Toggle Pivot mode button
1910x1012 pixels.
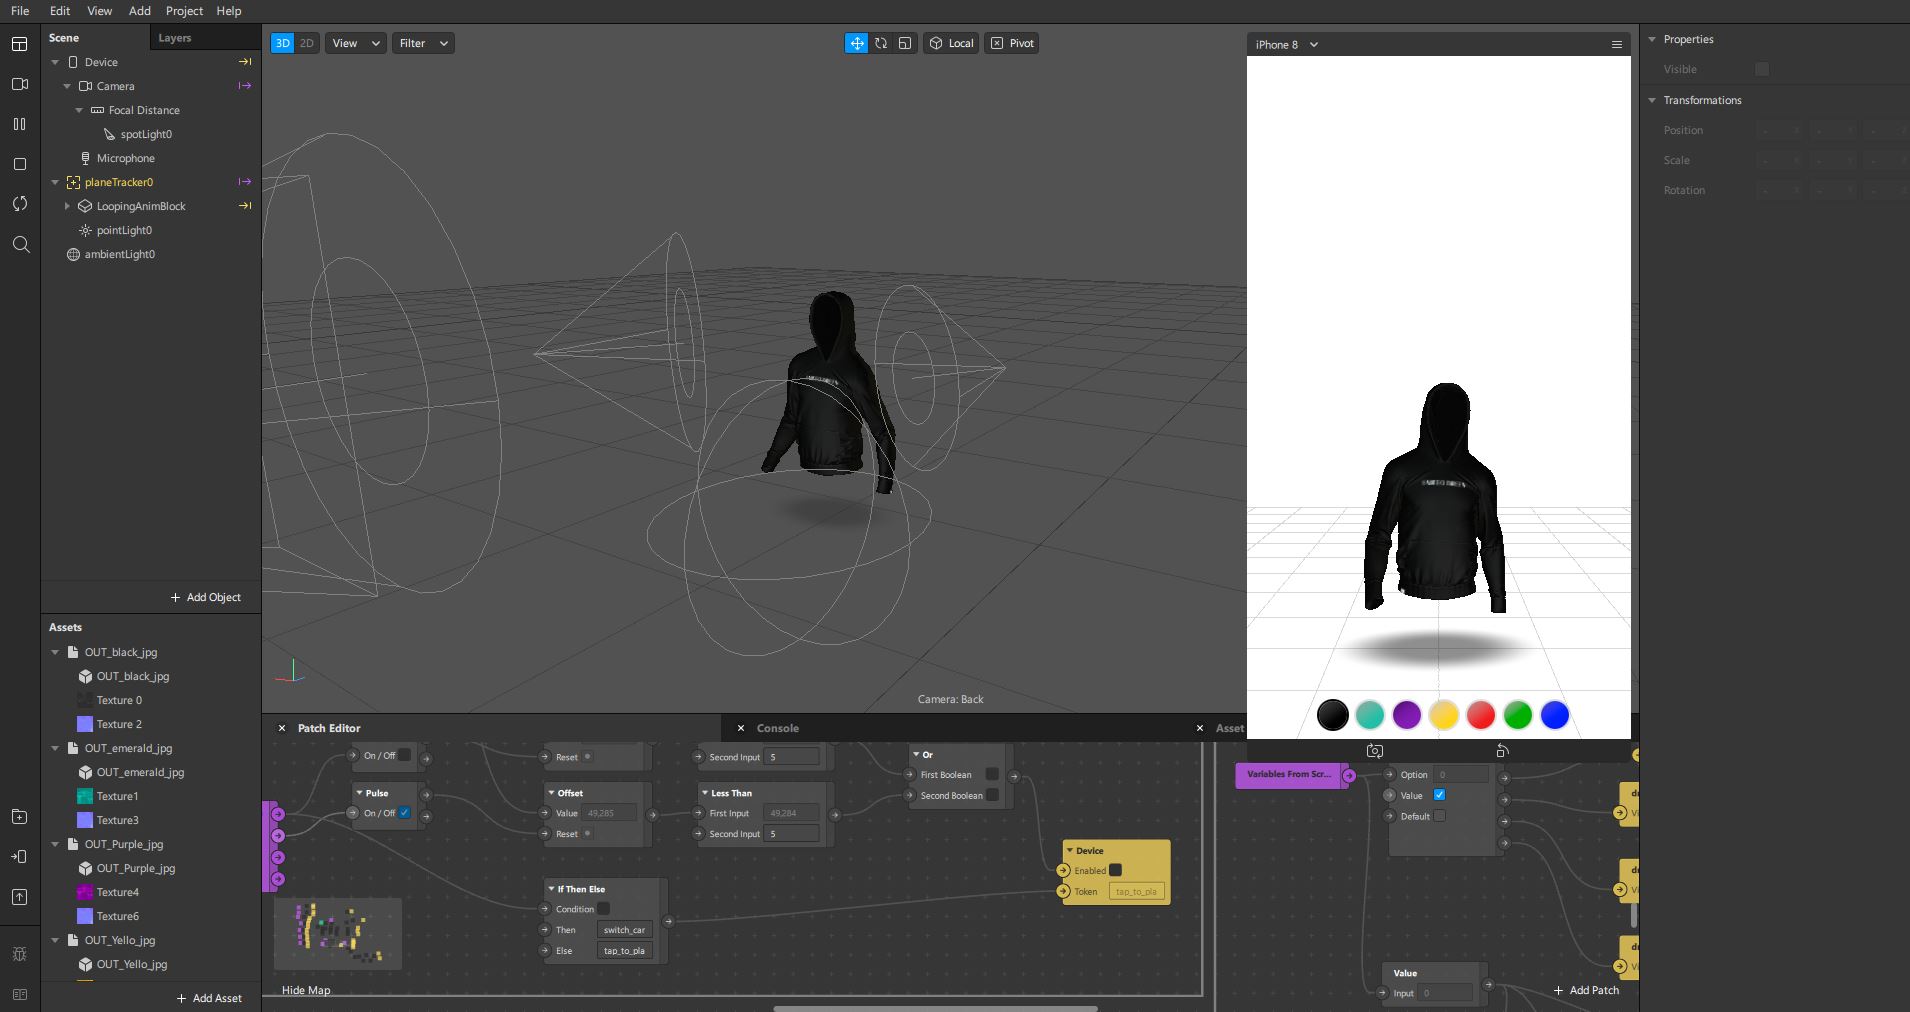point(1012,43)
